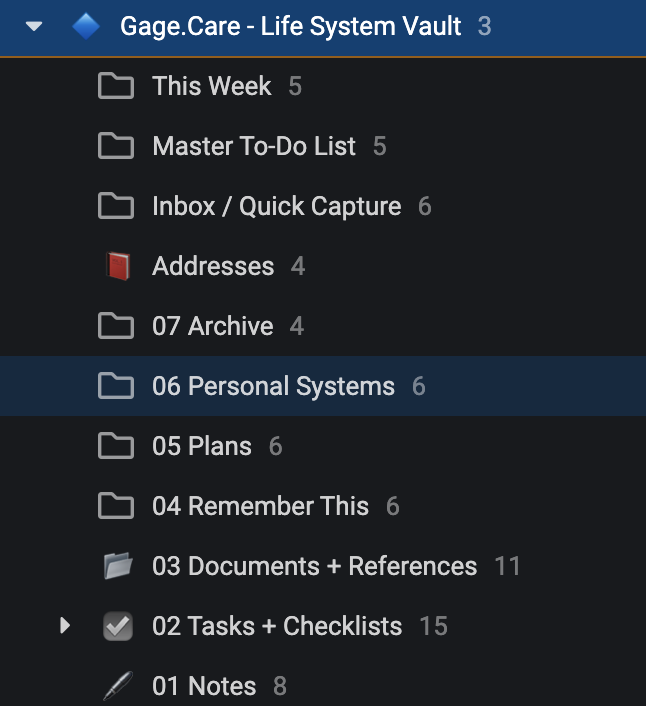Click the blue diamond vault icon
The image size is (646, 706).
[86, 26]
